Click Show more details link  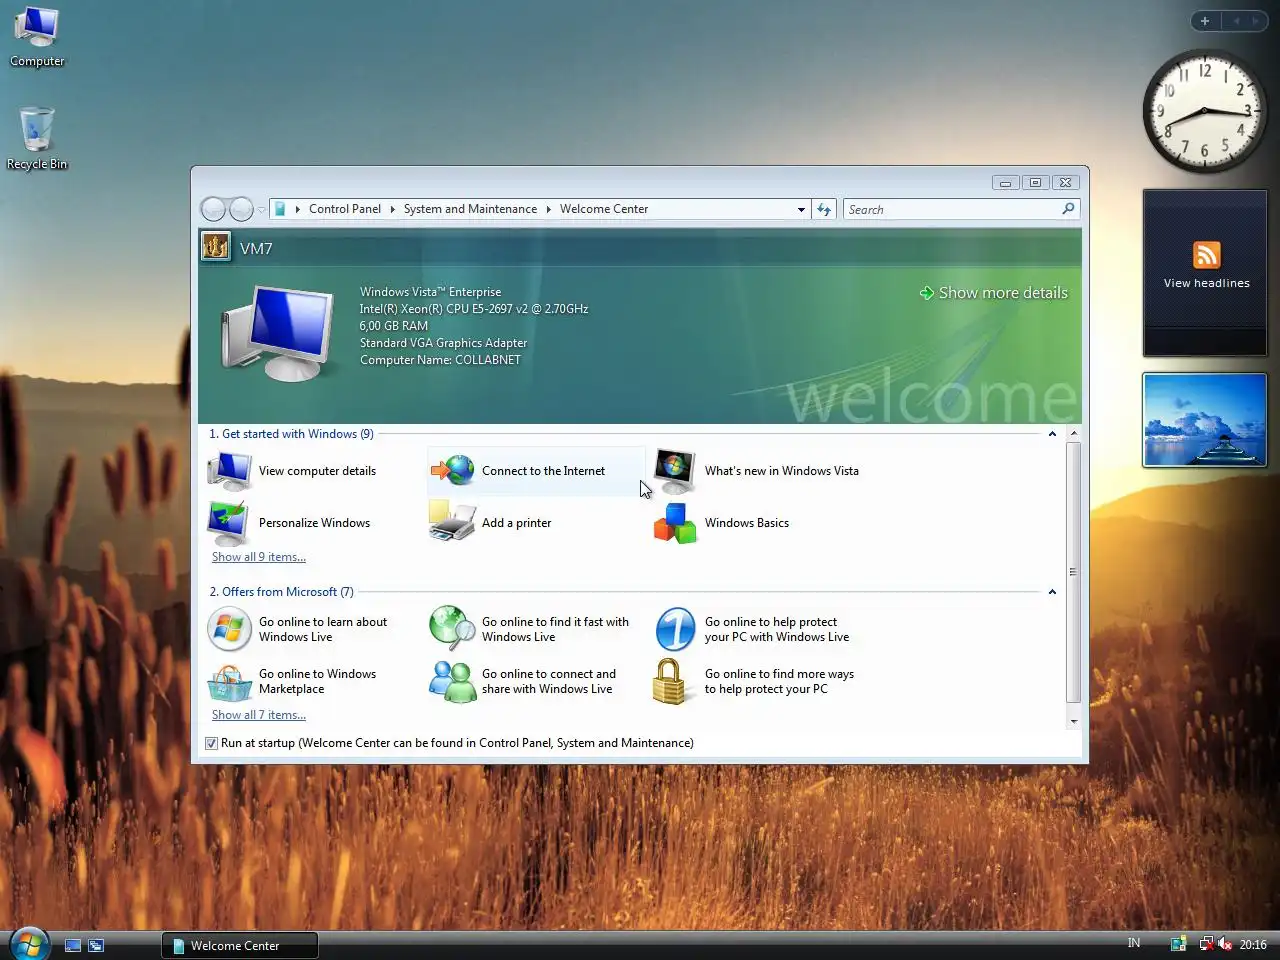[994, 293]
